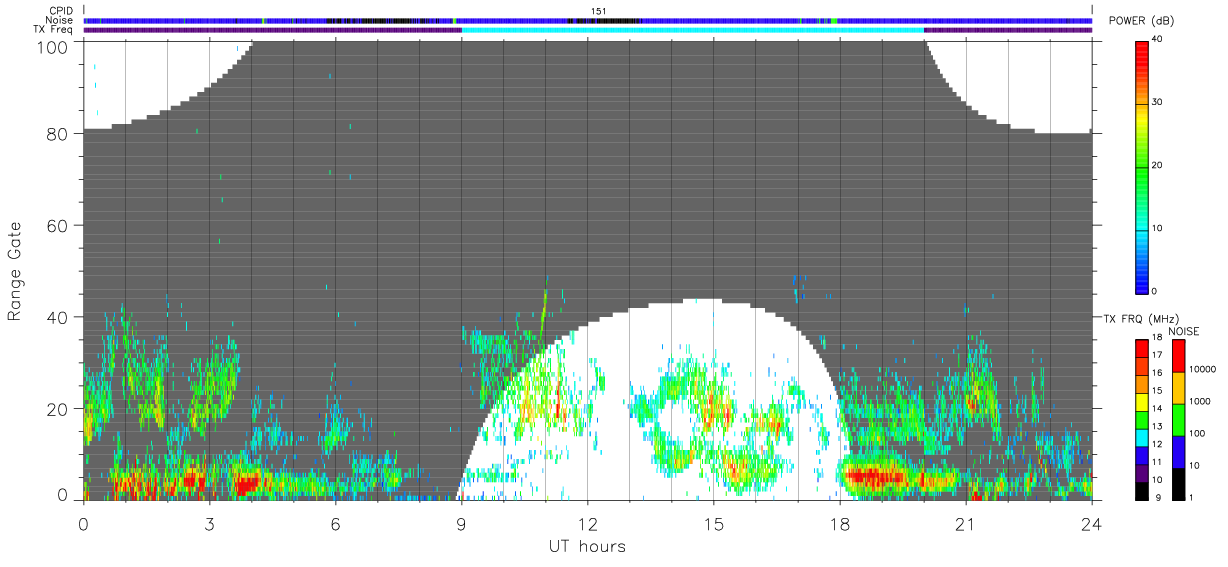Click the 30 tick on the power colorbar

[x=1158, y=102]
